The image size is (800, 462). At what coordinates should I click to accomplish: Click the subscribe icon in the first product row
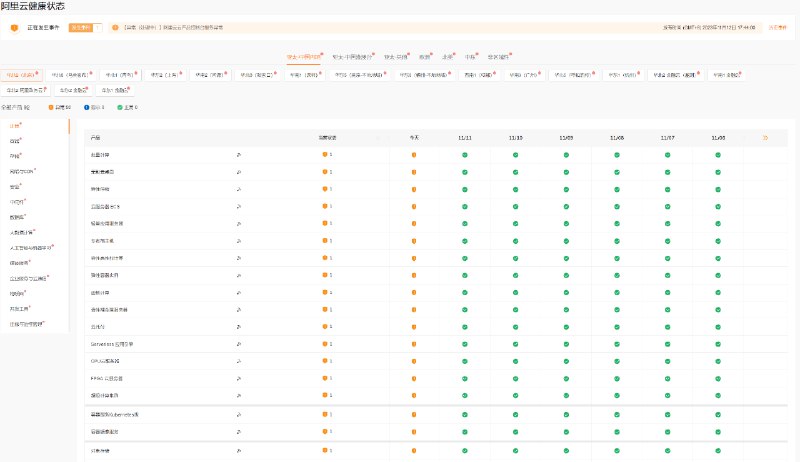click(x=239, y=155)
